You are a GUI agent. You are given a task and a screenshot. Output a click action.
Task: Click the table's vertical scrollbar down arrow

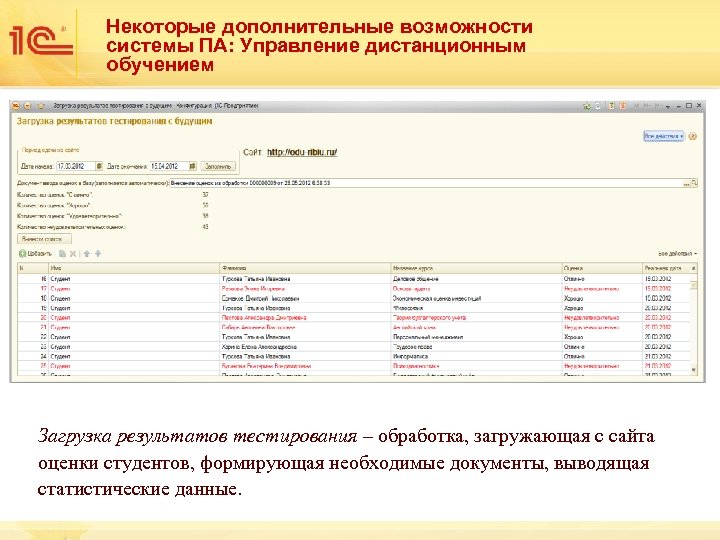coord(694,370)
